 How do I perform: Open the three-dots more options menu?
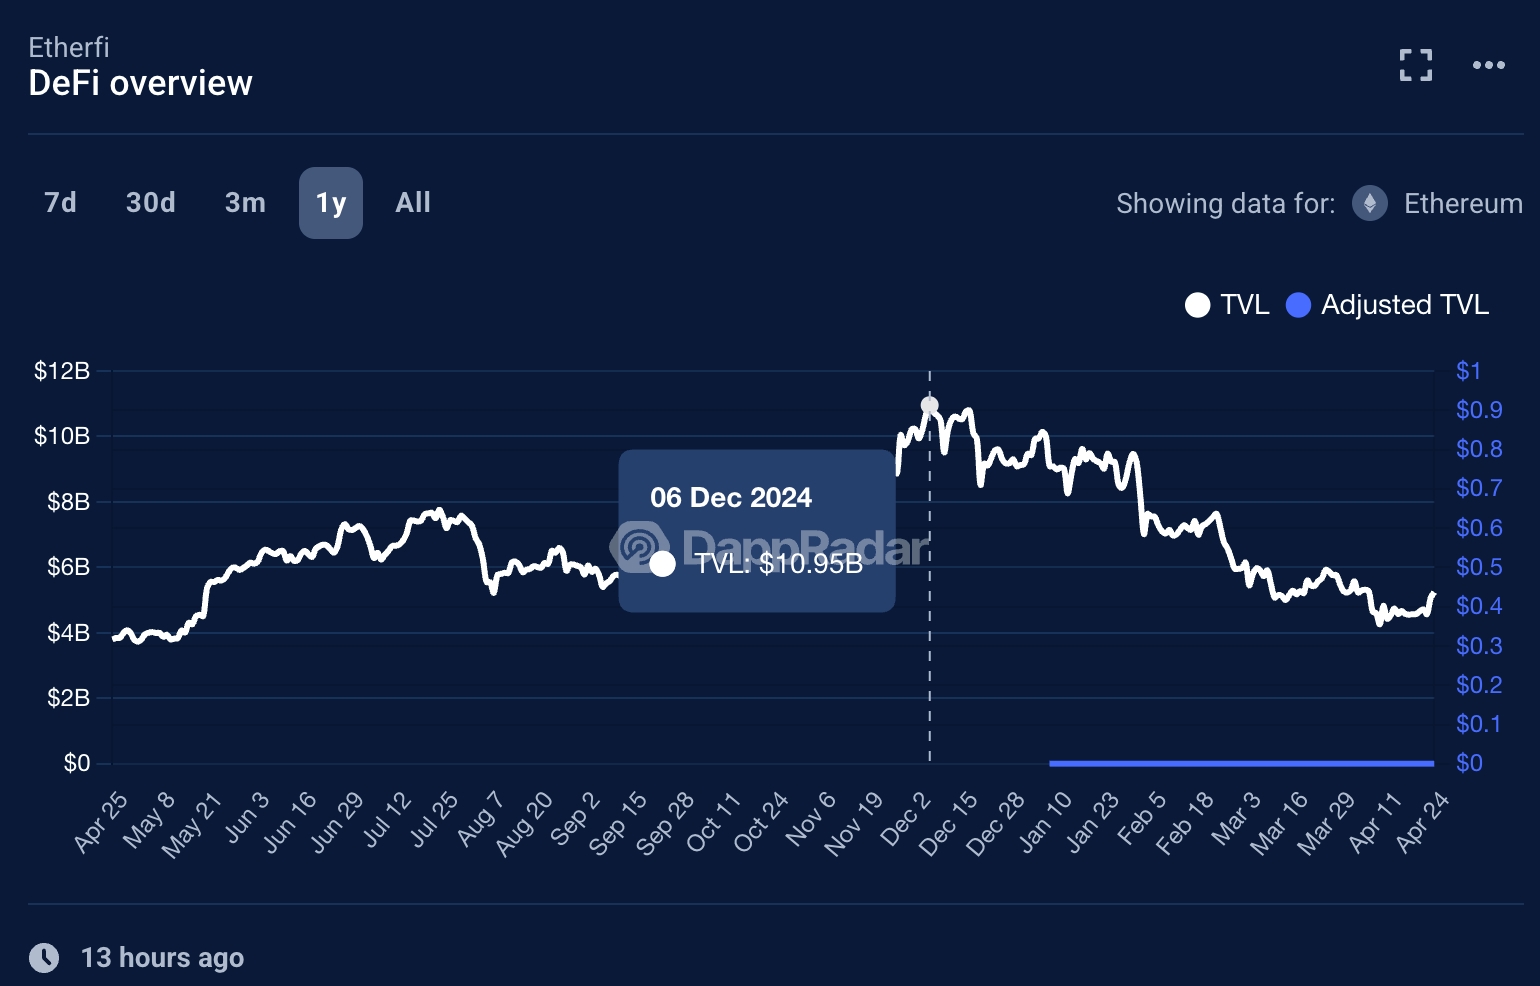click(x=1488, y=65)
